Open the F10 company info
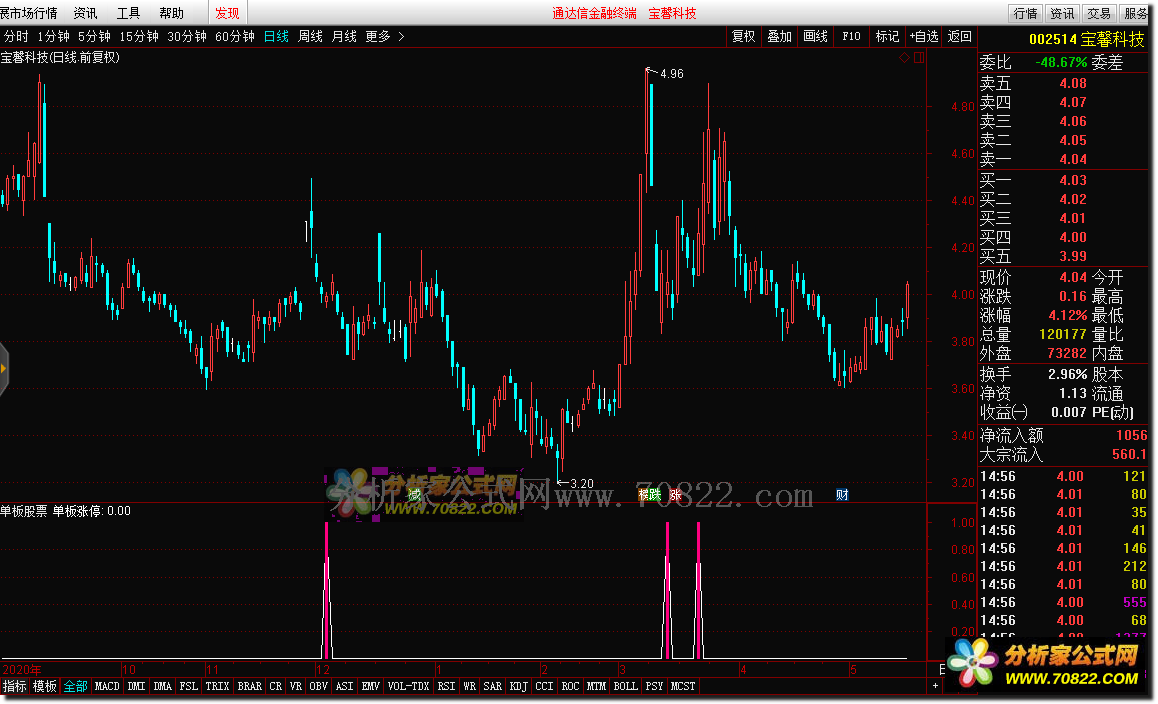 tap(851, 36)
